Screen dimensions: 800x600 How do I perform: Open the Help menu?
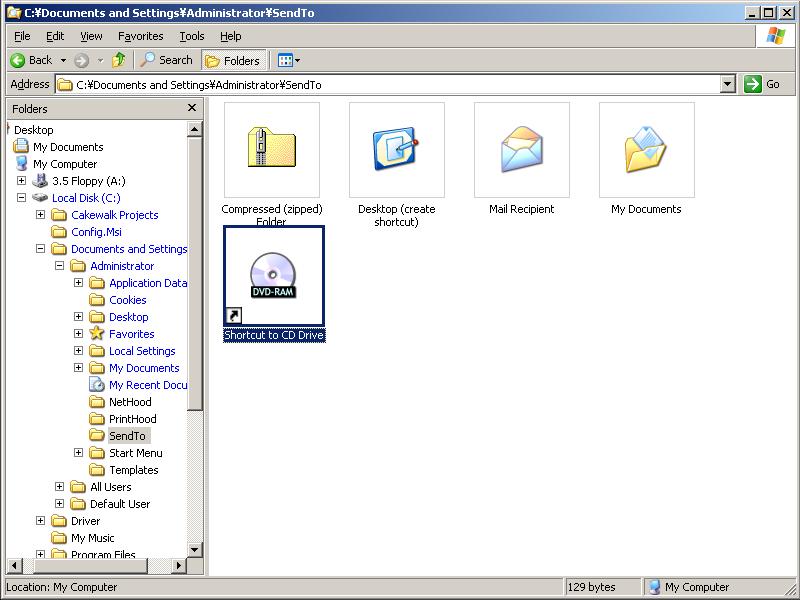231,36
